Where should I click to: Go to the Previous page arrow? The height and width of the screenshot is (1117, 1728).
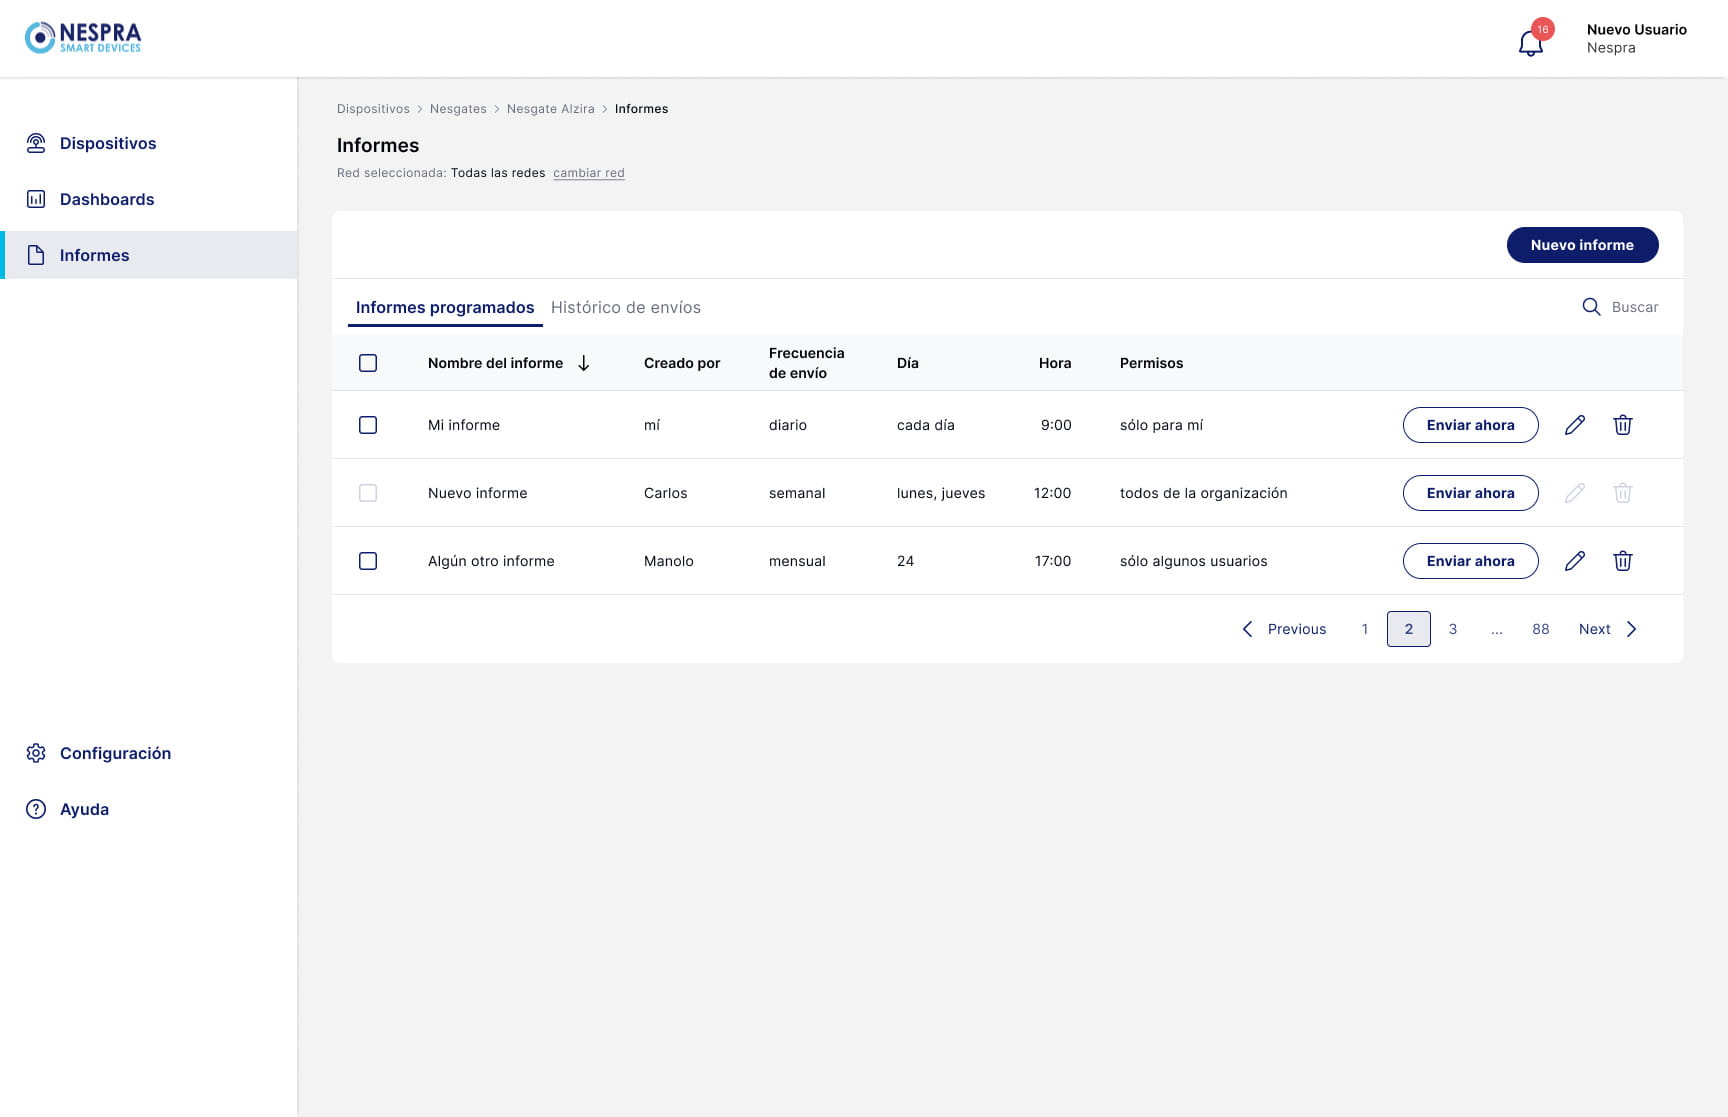pyautogui.click(x=1247, y=629)
